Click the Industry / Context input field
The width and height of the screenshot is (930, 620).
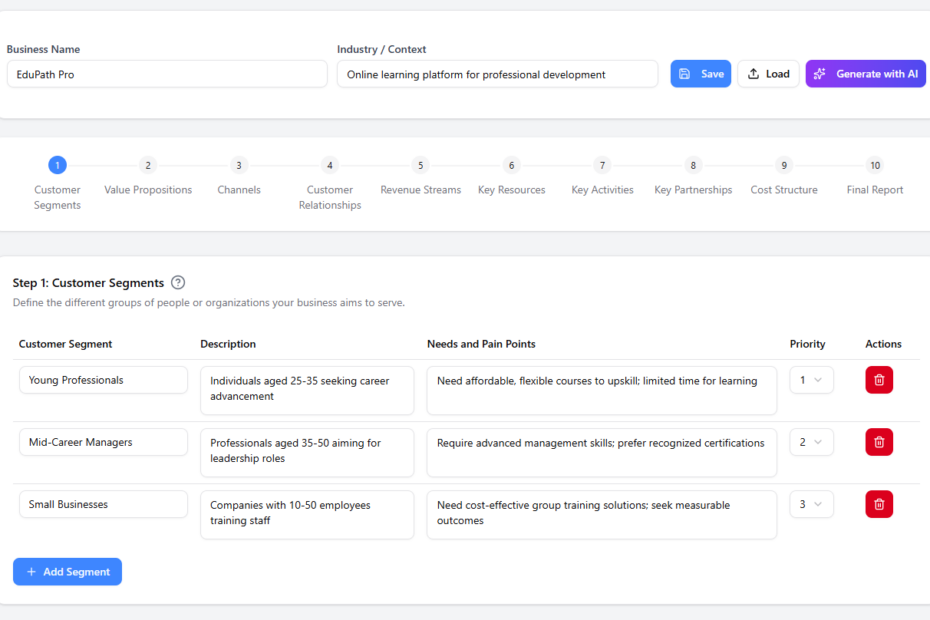click(x=497, y=74)
